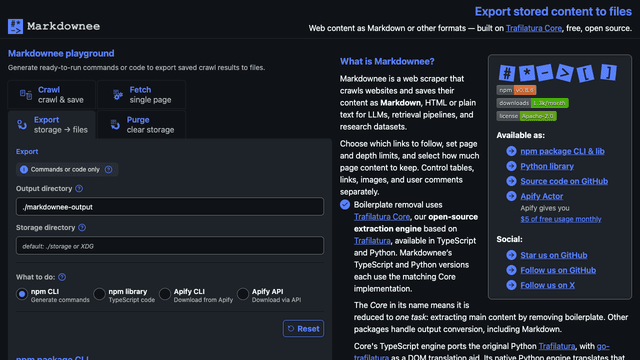Click the Fetch tab gear icon
The image size is (640, 360).
point(118,95)
